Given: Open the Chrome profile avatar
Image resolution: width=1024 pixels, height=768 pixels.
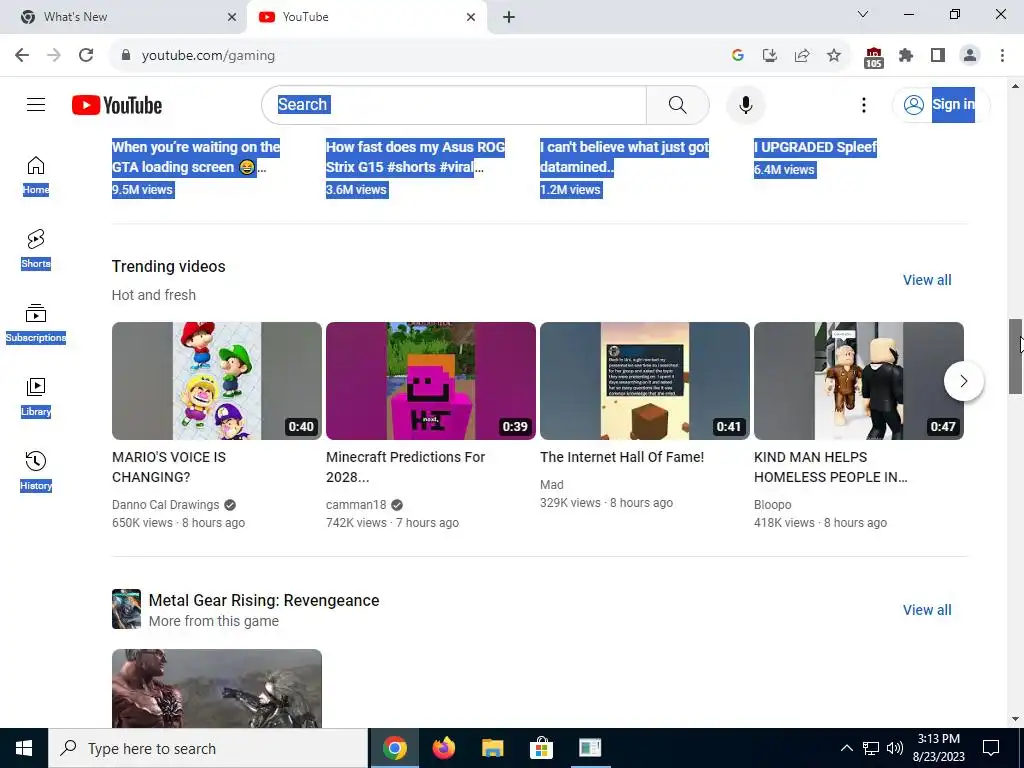Looking at the screenshot, I should 970,56.
